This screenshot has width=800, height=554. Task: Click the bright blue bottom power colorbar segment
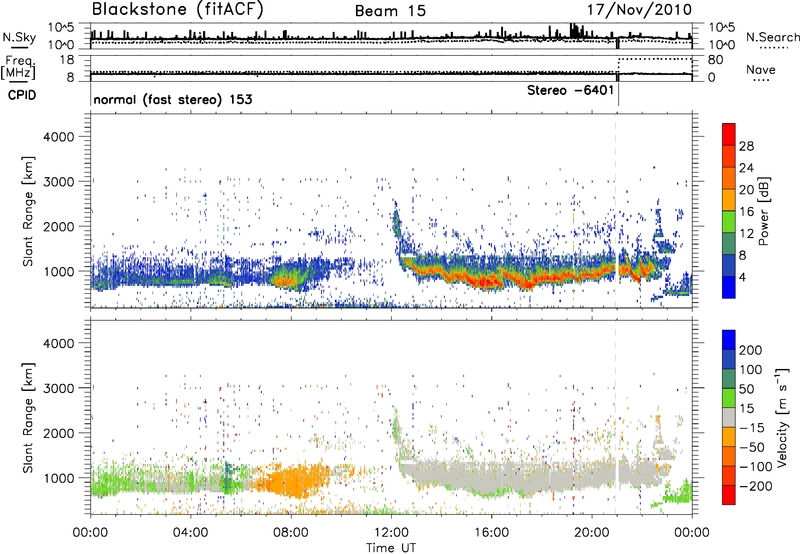pos(729,288)
